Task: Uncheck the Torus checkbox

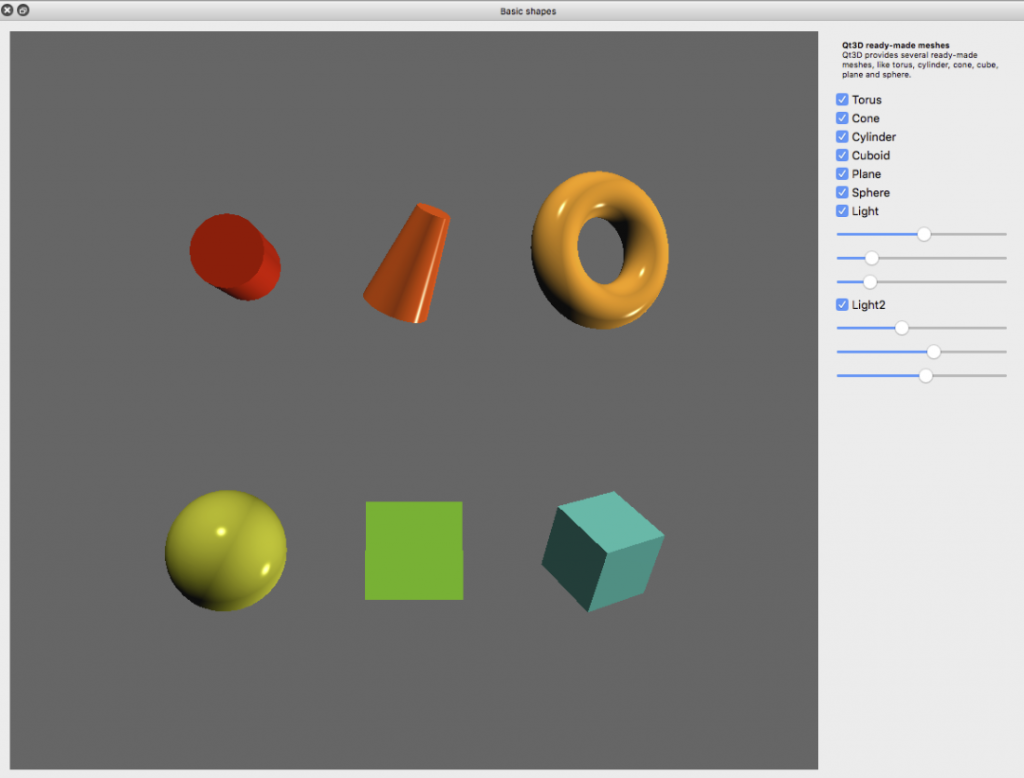Action: click(842, 100)
